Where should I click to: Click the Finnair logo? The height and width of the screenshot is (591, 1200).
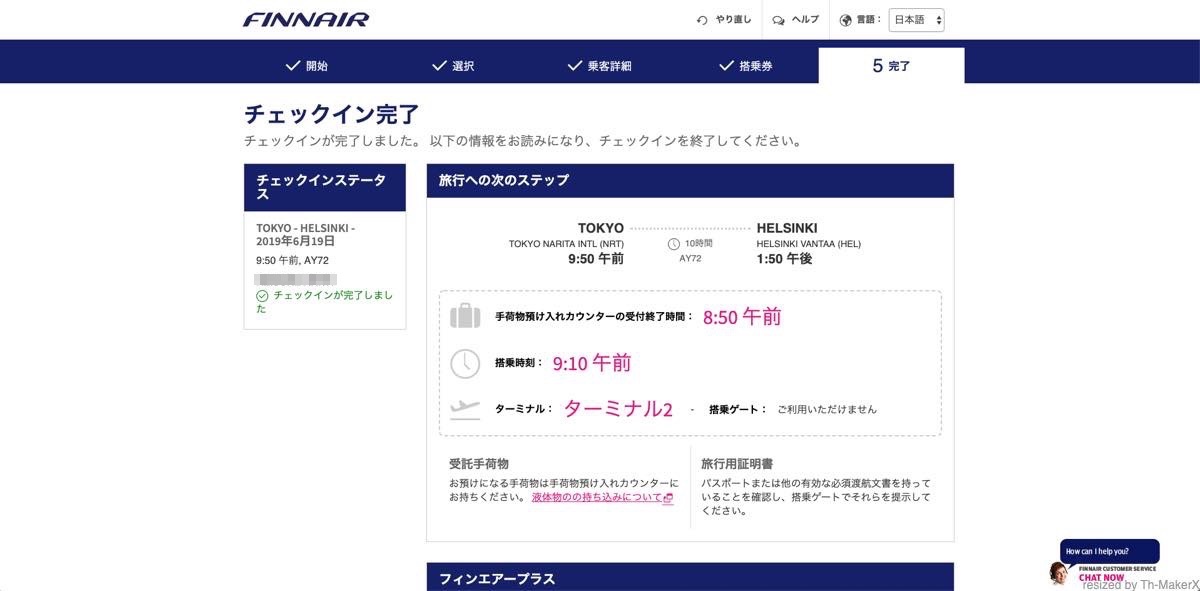[x=306, y=19]
